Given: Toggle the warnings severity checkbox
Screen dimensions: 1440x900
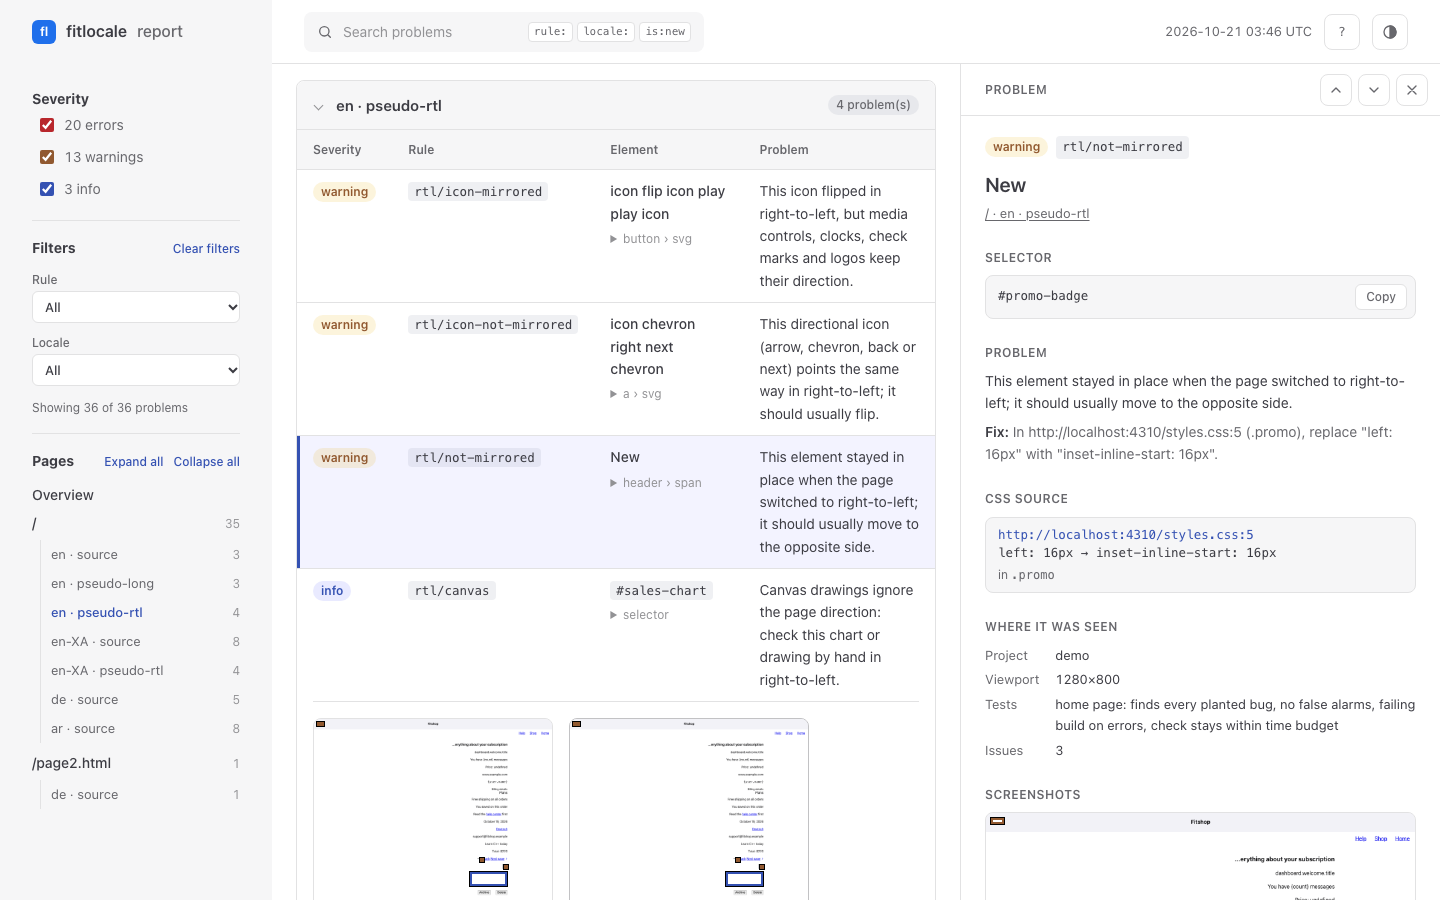Looking at the screenshot, I should pyautogui.click(x=47, y=157).
